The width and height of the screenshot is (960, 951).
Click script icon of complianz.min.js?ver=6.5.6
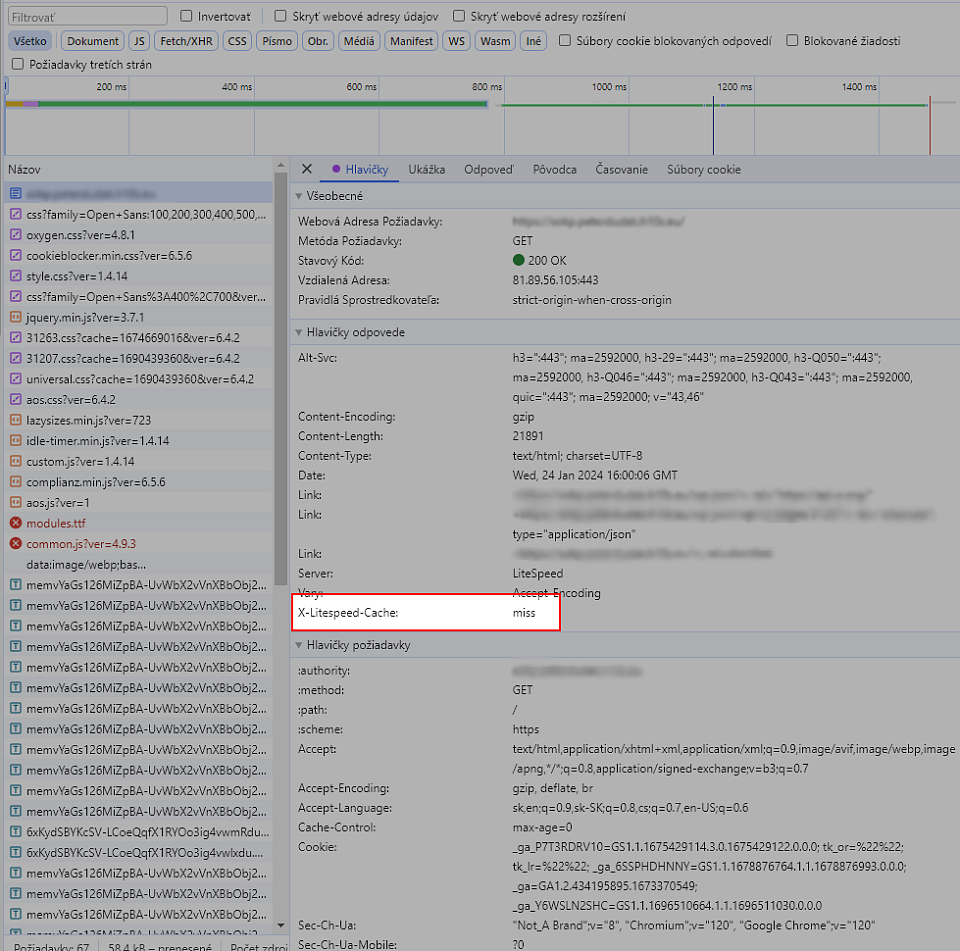point(16,482)
